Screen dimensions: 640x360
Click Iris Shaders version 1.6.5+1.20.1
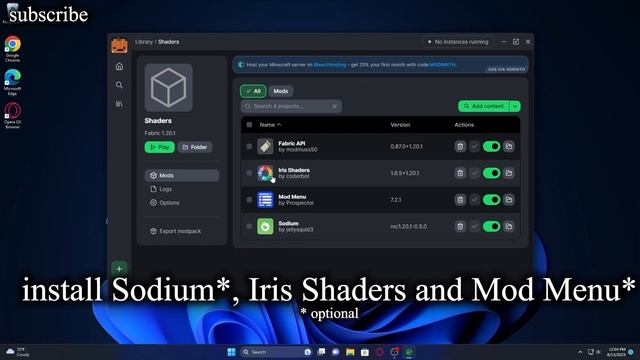(404, 173)
